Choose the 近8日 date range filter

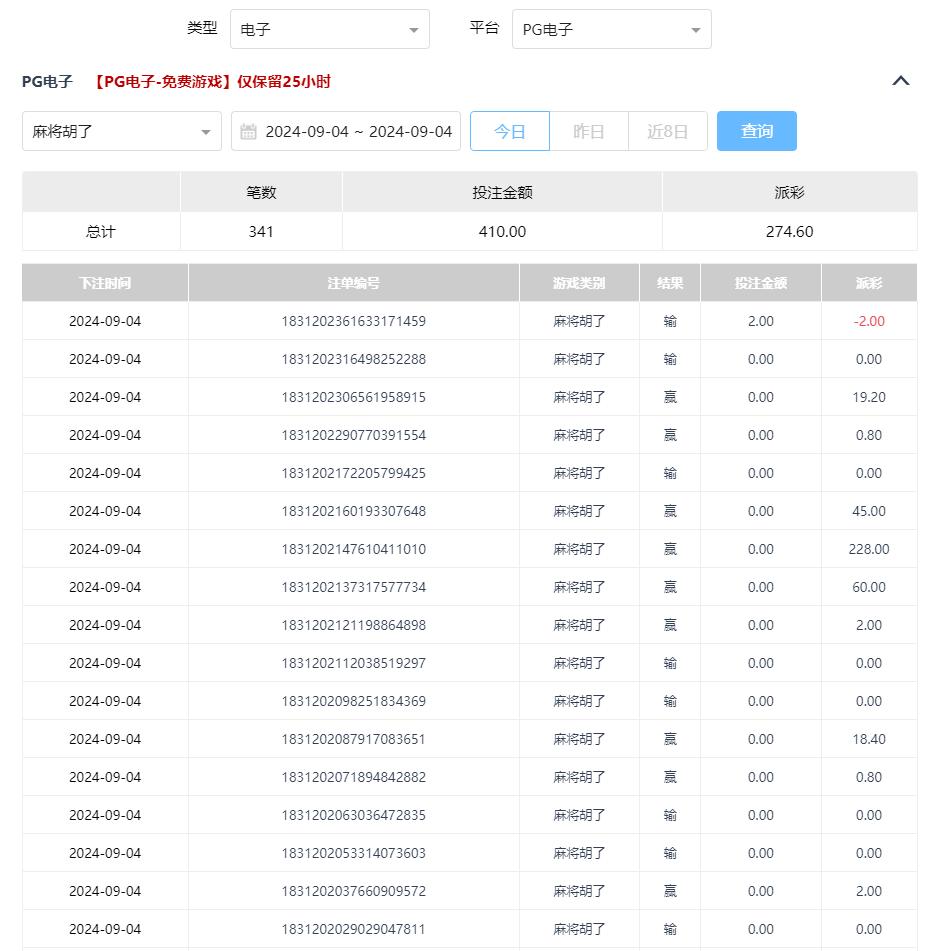[x=668, y=132]
